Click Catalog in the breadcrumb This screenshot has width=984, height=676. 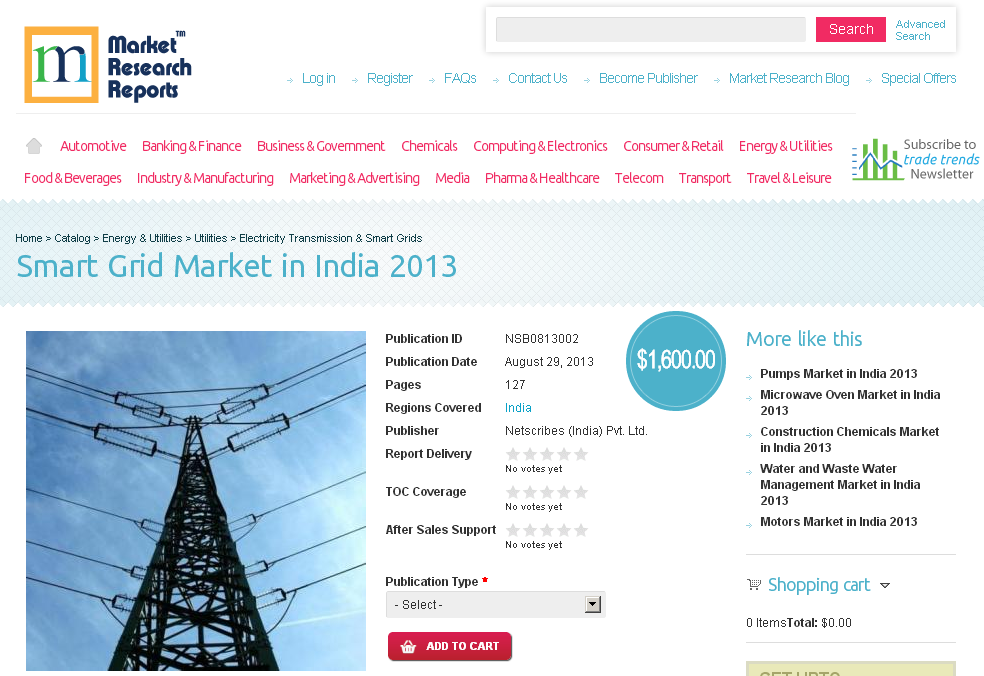click(x=72, y=239)
